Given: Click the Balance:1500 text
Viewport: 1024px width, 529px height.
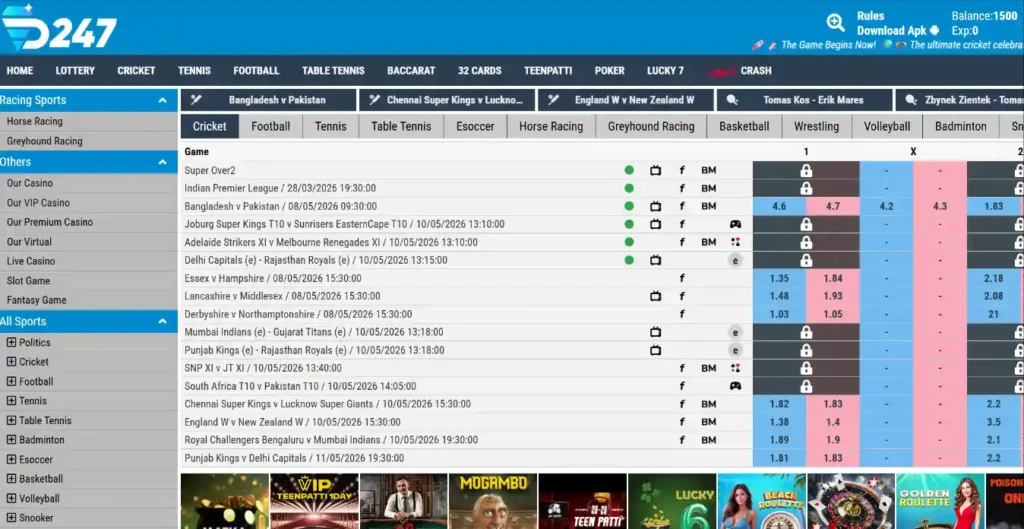Looking at the screenshot, I should pos(984,16).
